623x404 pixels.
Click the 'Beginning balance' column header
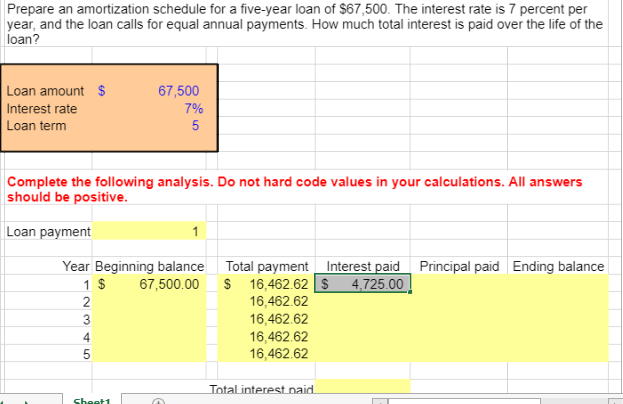click(x=149, y=266)
